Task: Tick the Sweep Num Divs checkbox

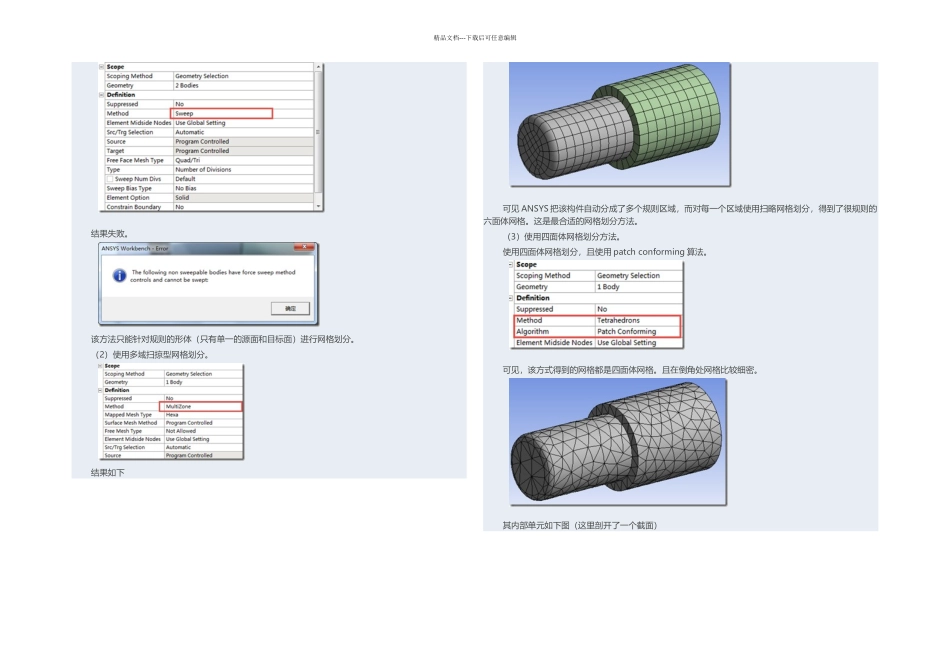Action: pos(110,179)
